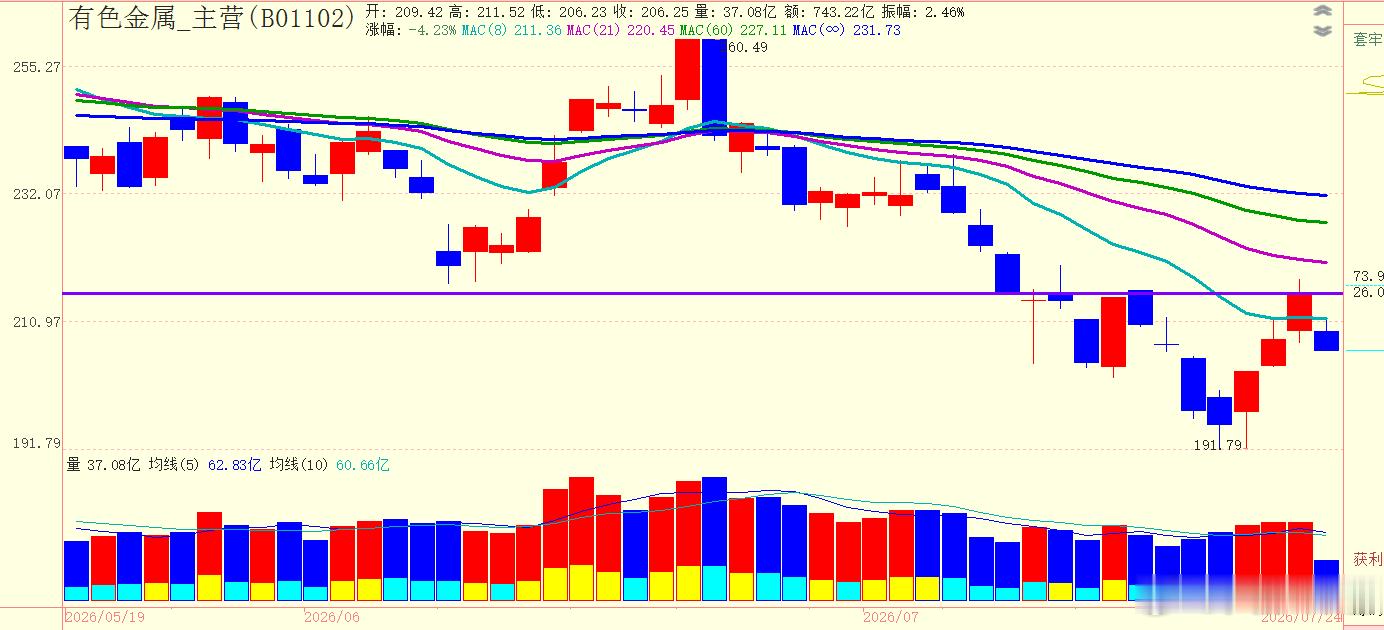
Task: Click the high price value 高: 211.52
Action: tap(488, 12)
